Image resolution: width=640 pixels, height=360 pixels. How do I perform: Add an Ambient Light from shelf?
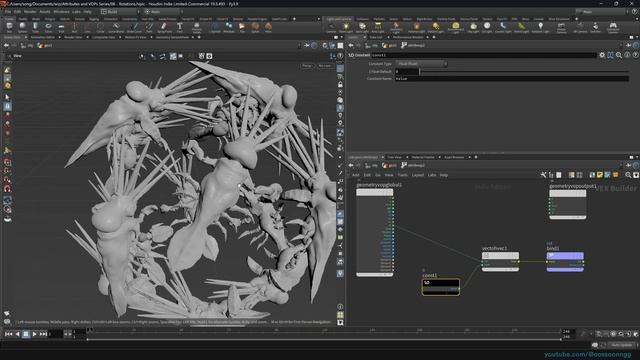tap(540, 27)
